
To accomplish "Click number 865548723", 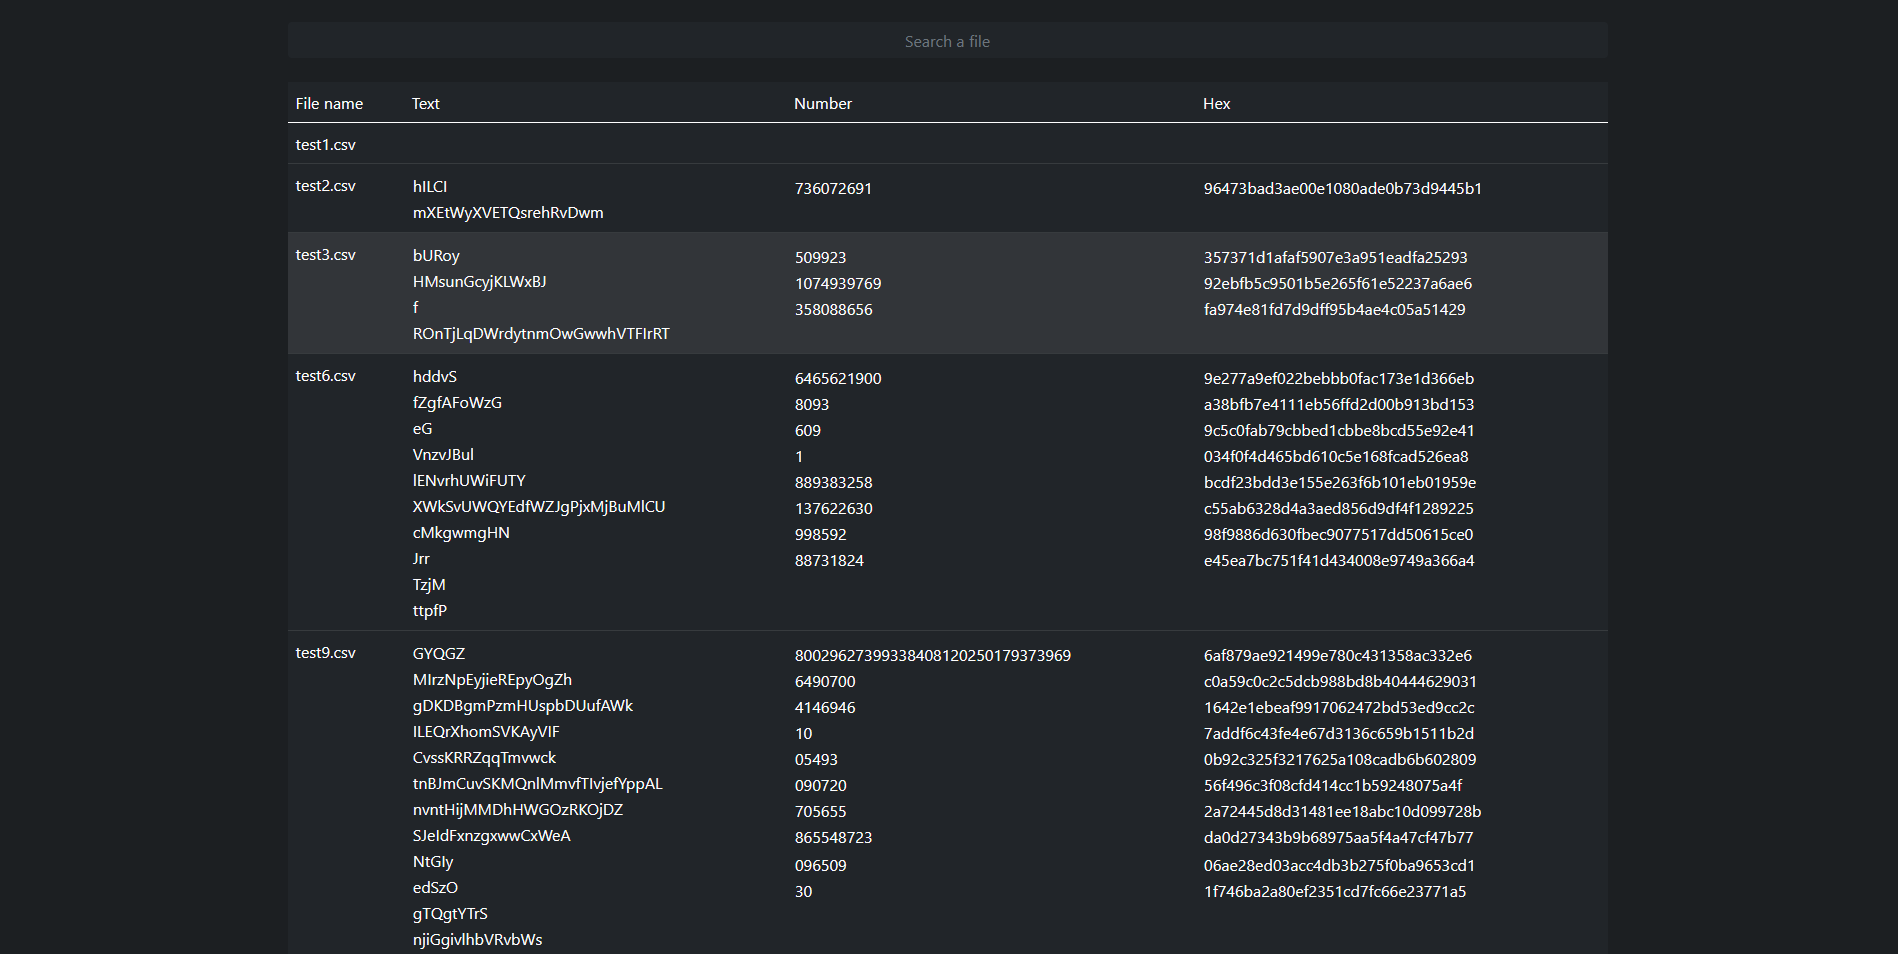I will point(834,838).
